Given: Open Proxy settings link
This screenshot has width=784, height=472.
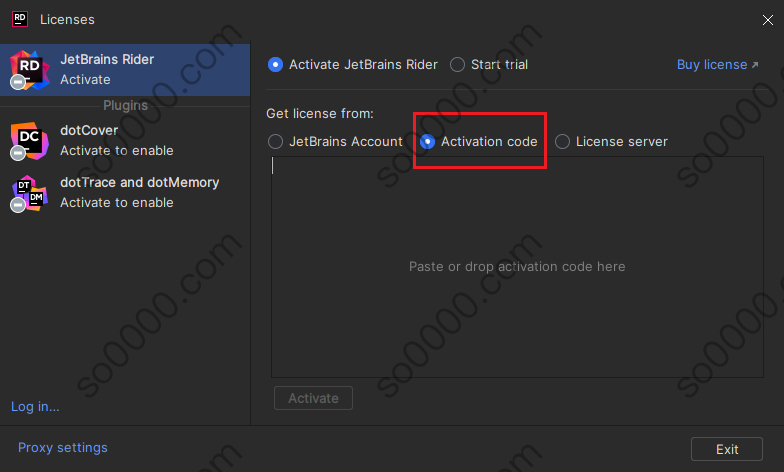Looking at the screenshot, I should coord(62,448).
